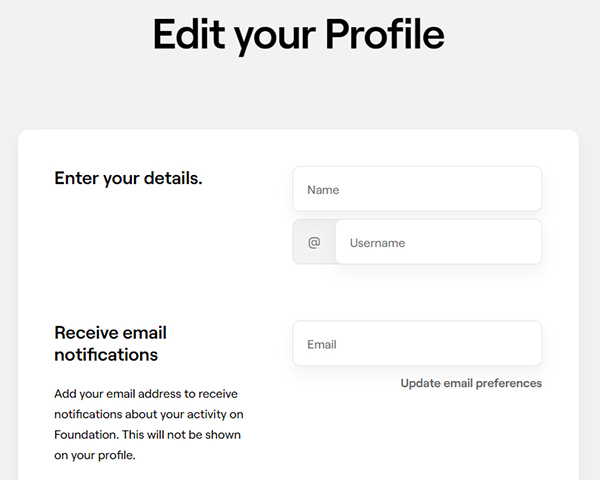Viewport: 600px width, 480px height.
Task: Focus the Name input field
Action: tap(417, 189)
